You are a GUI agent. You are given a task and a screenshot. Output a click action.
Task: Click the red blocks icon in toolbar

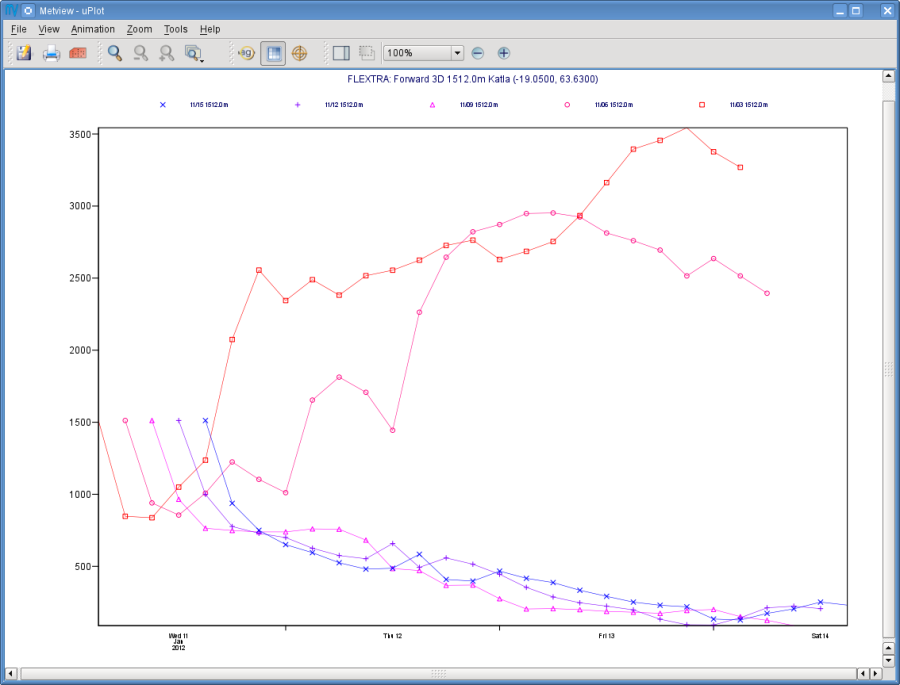click(x=78, y=53)
